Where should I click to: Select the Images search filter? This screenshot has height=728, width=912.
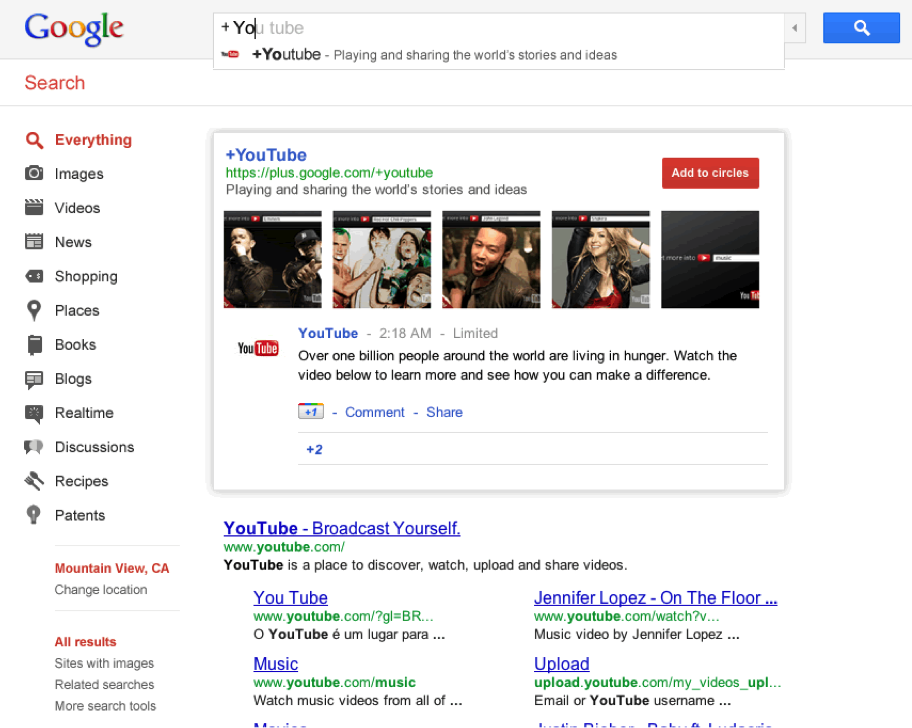pyautogui.click(x=79, y=174)
